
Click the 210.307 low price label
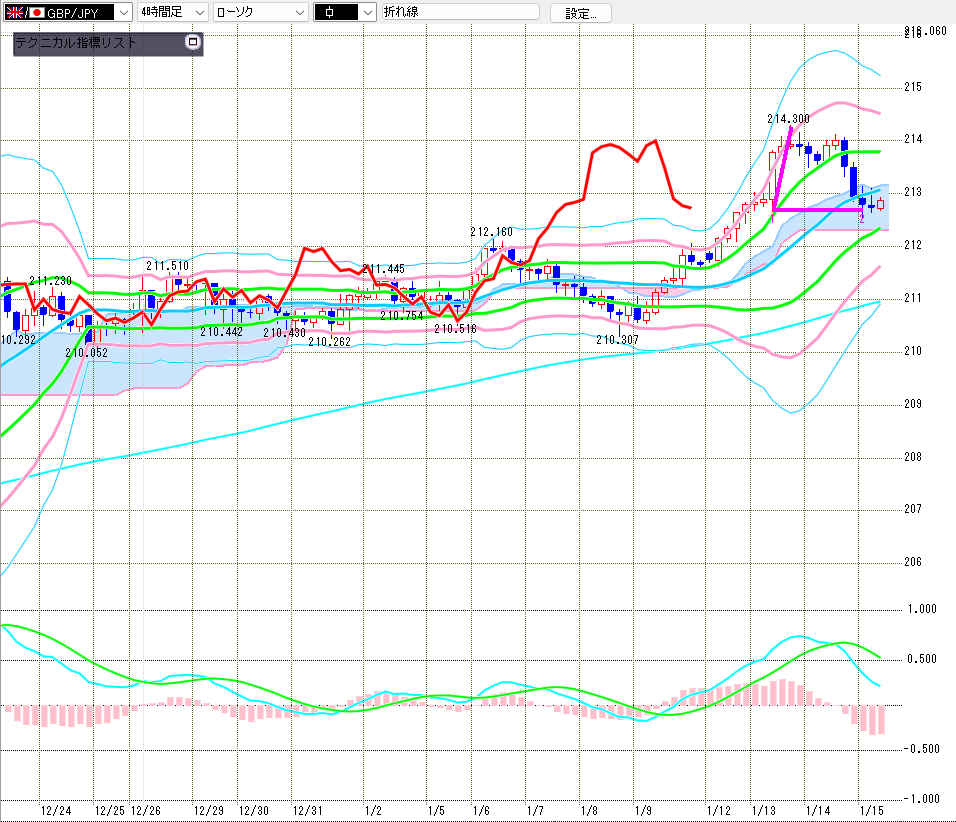click(617, 340)
